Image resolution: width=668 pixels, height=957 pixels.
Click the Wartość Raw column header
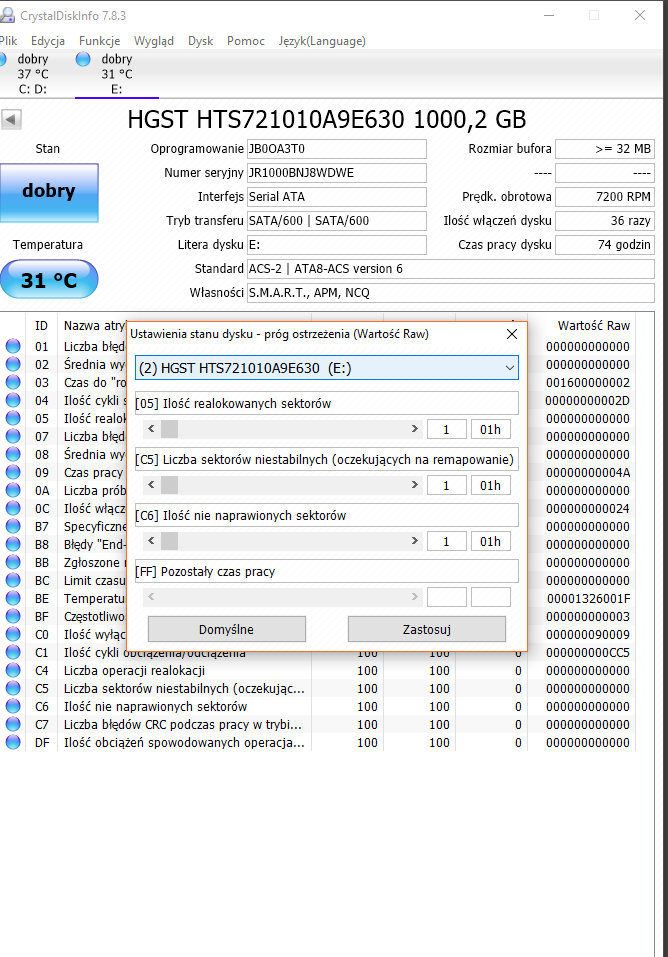(594, 326)
